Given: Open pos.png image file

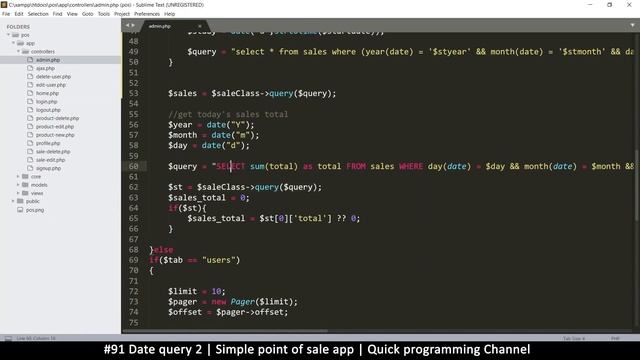Looking at the screenshot, I should (x=35, y=210).
